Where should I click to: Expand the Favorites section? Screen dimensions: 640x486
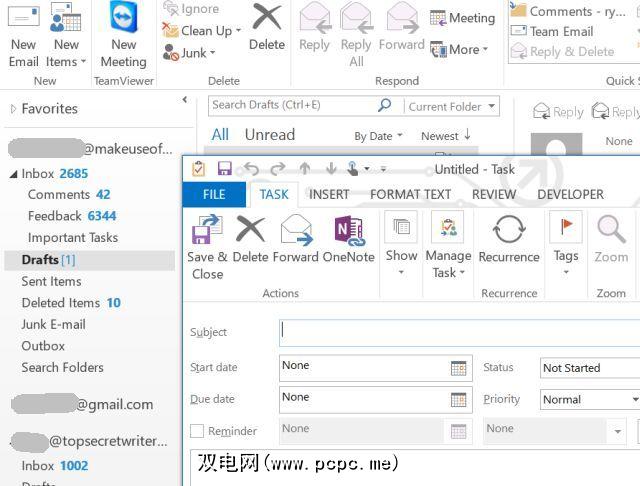(13, 109)
